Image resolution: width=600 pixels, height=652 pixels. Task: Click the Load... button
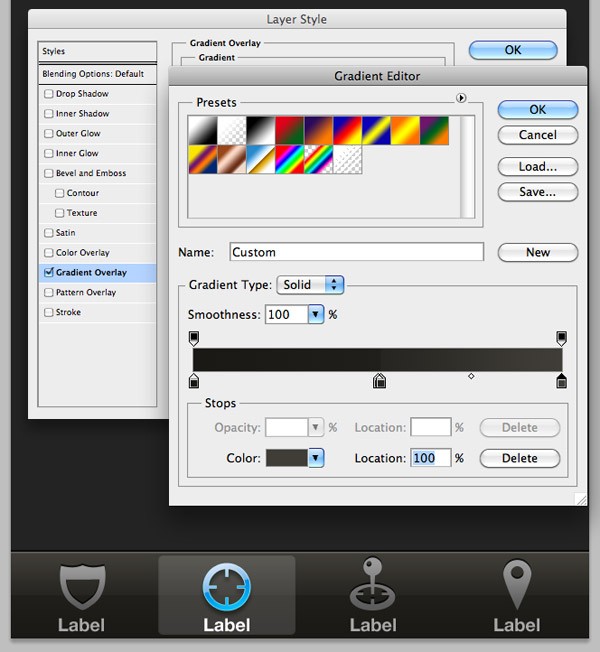click(x=538, y=167)
